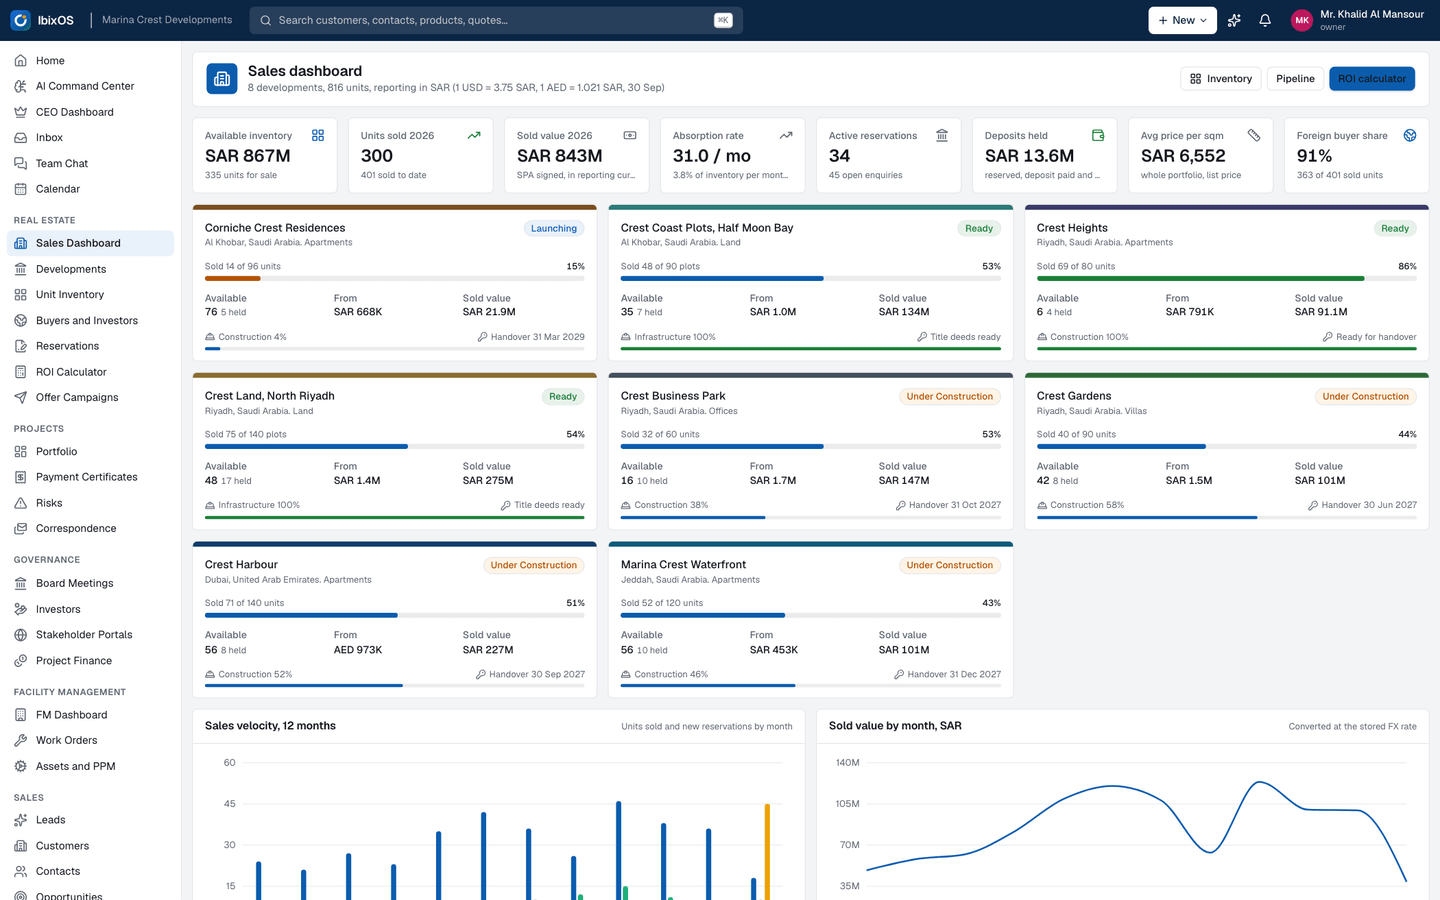Click the Crest Gardens Under Construction badge
The height and width of the screenshot is (900, 1440).
click(1365, 397)
